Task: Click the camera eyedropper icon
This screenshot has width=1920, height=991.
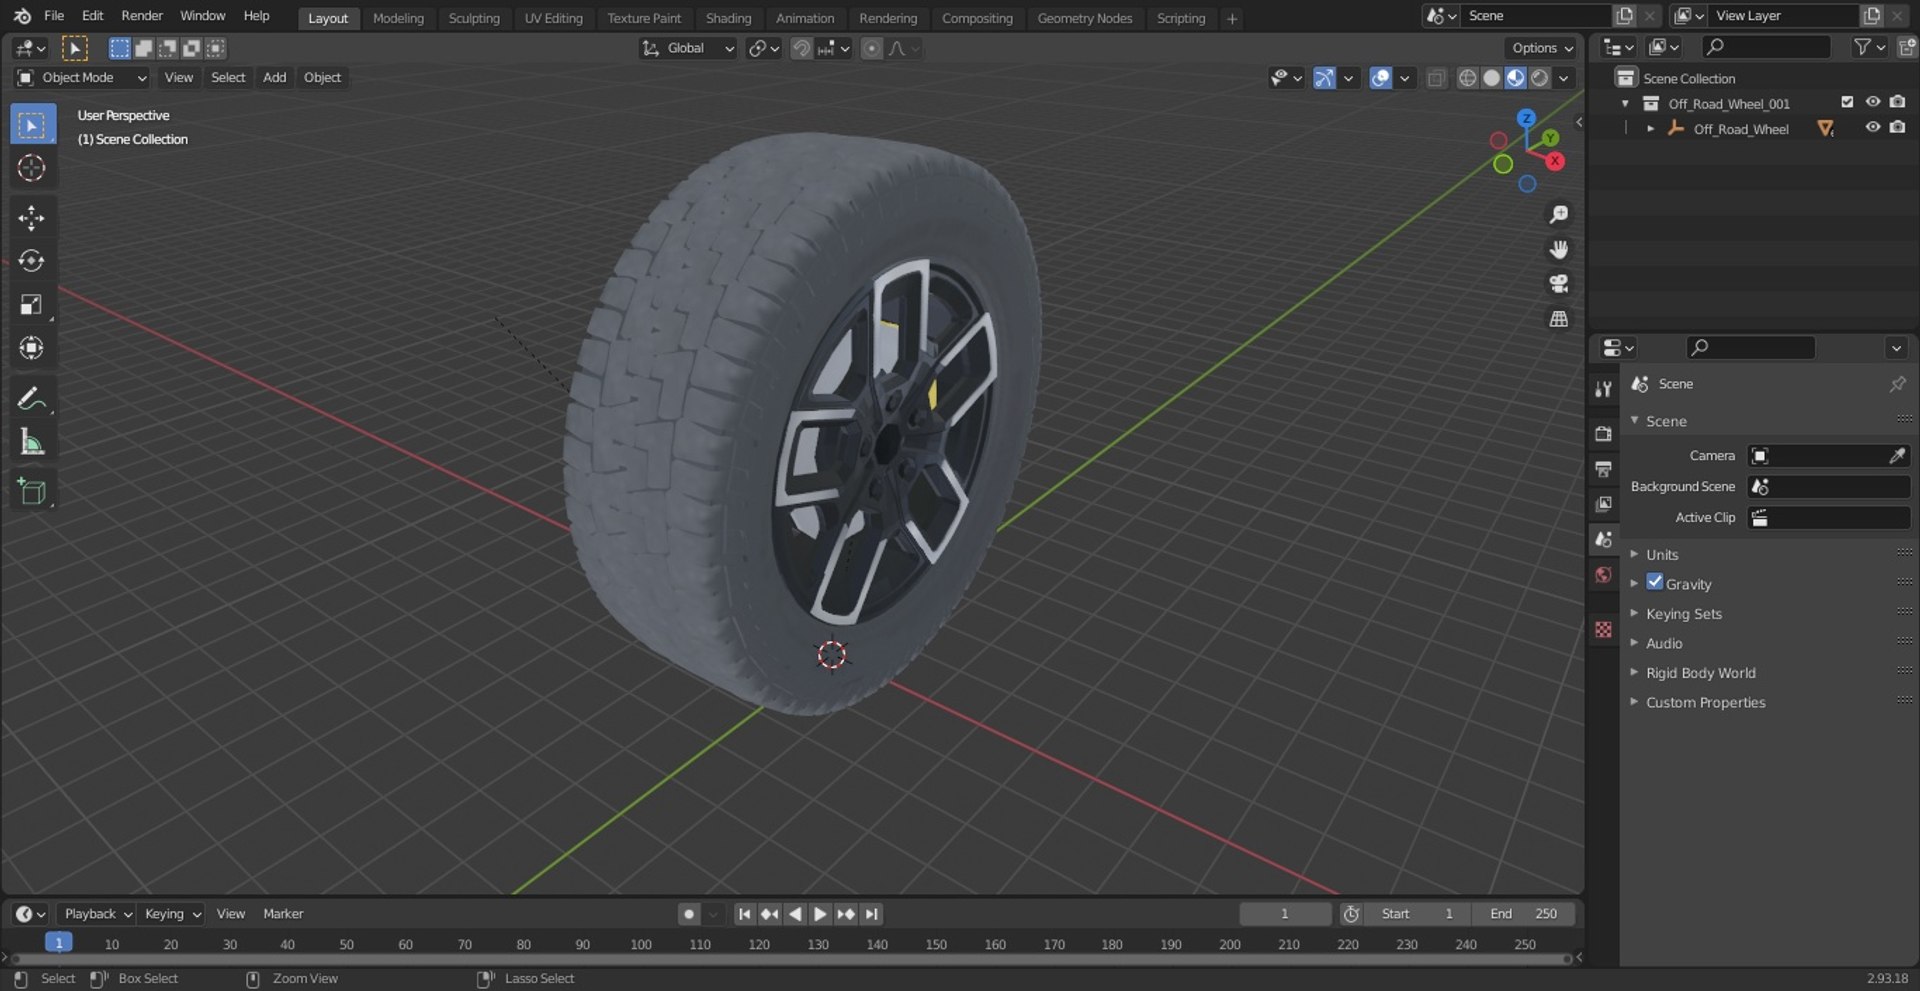Action: 1897,456
